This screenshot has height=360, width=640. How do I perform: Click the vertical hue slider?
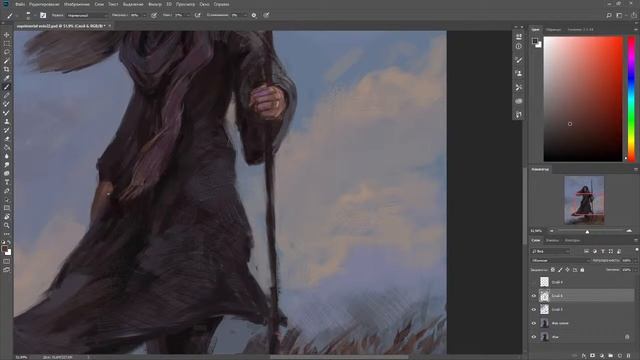631,99
